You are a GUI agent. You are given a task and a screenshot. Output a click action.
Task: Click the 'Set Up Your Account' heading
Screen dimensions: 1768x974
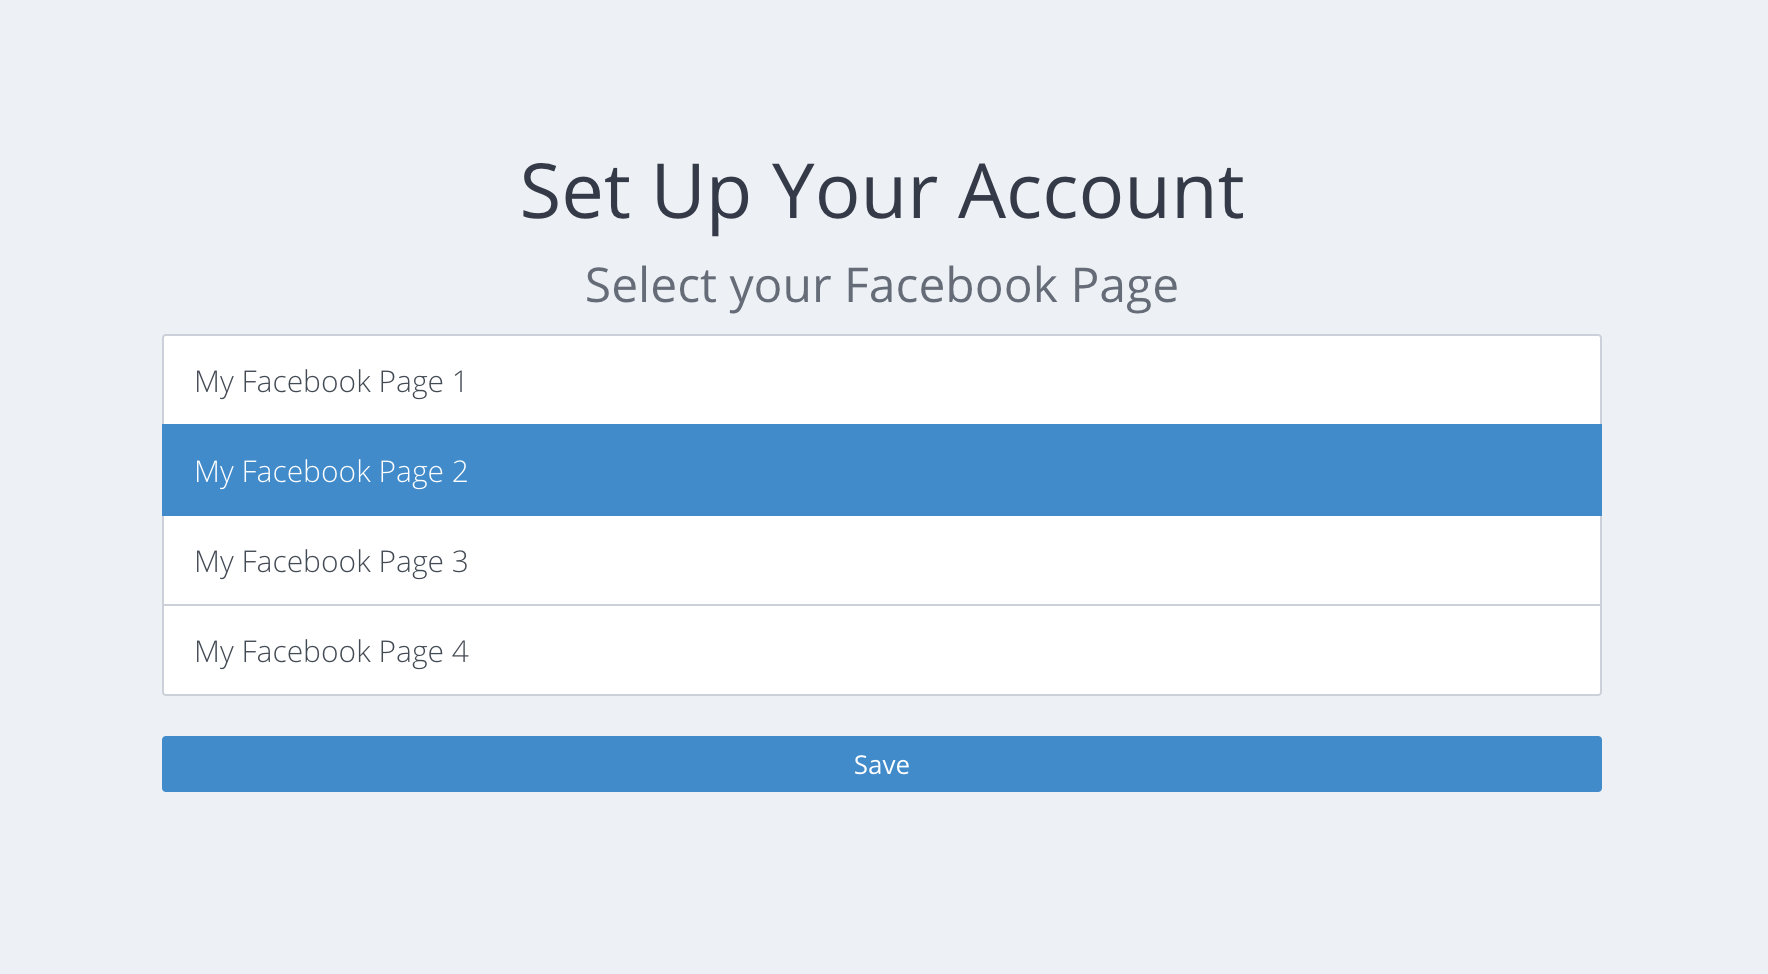pyautogui.click(x=882, y=192)
